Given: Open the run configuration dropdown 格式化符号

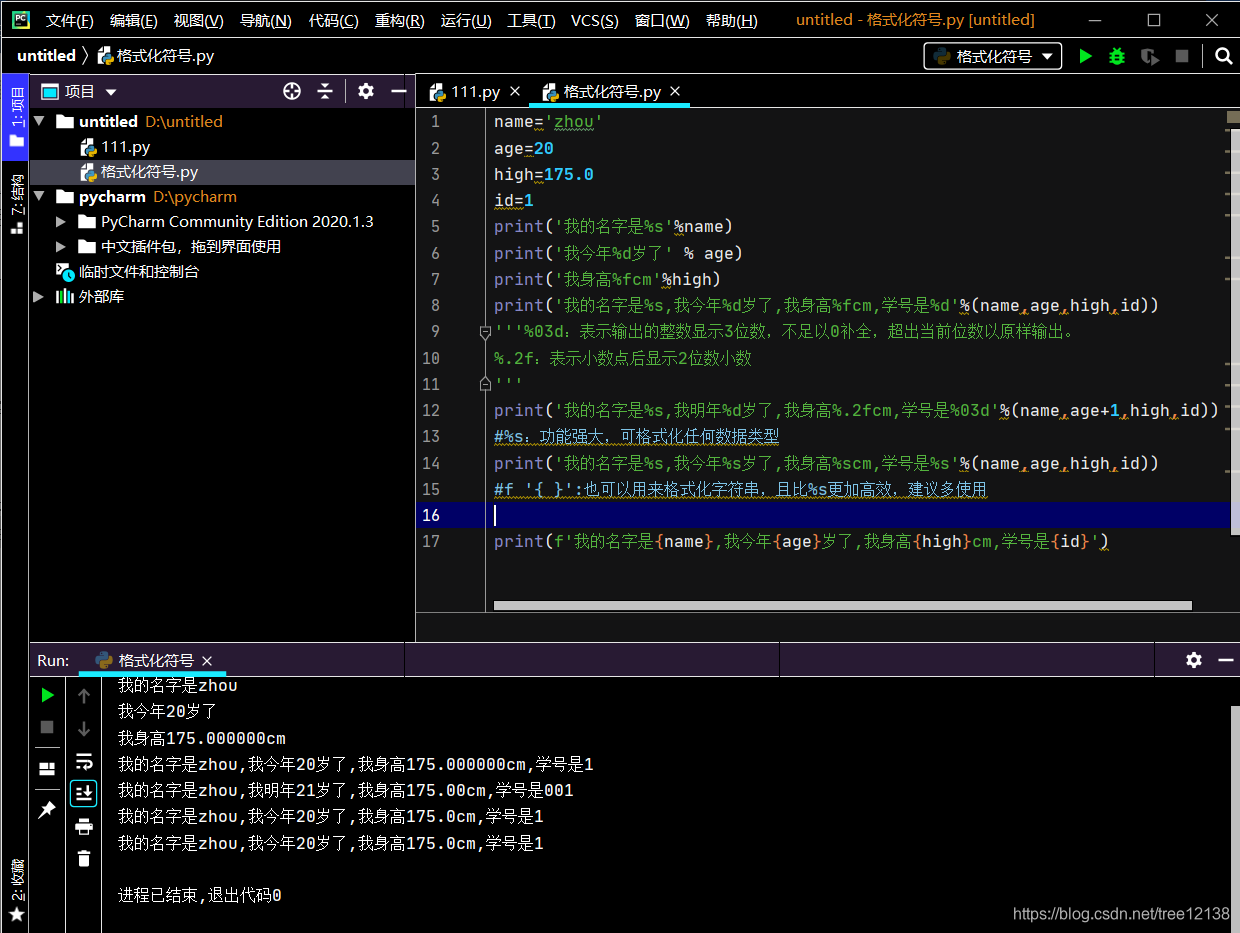Looking at the screenshot, I should (992, 56).
